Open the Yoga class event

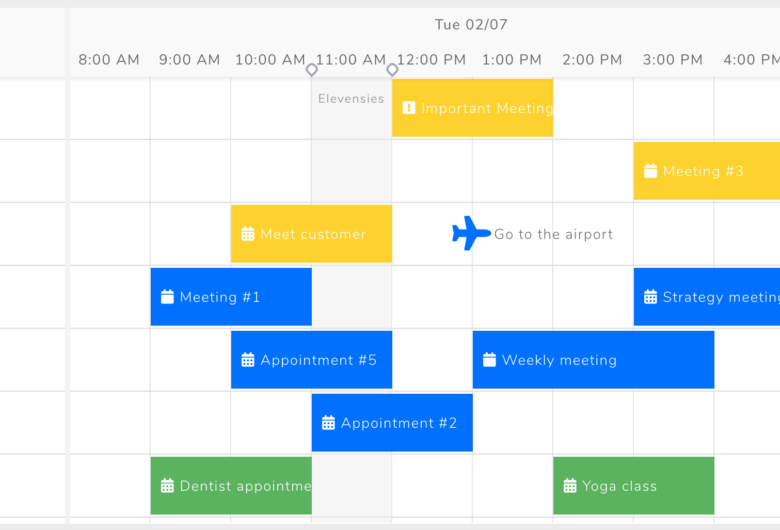pos(634,486)
